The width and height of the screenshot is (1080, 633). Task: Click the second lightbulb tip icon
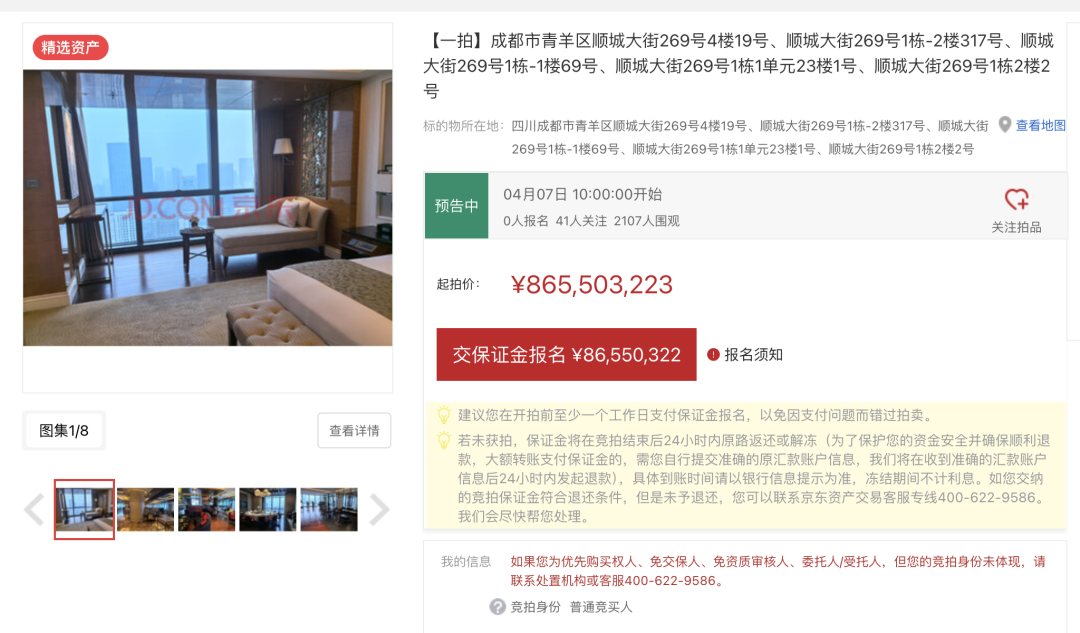(x=444, y=440)
